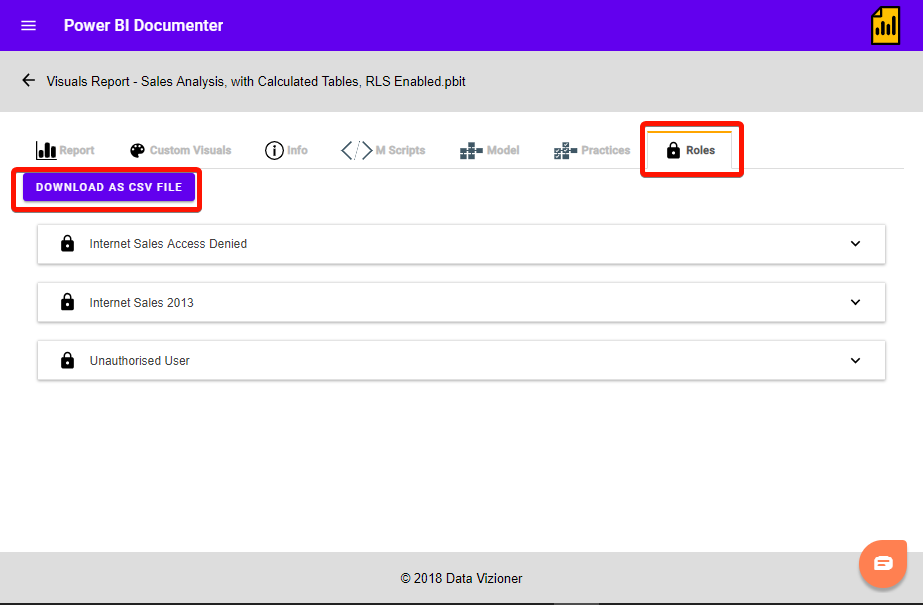Image resolution: width=923 pixels, height=605 pixels.
Task: Click Download As CSV File
Action: tap(108, 187)
